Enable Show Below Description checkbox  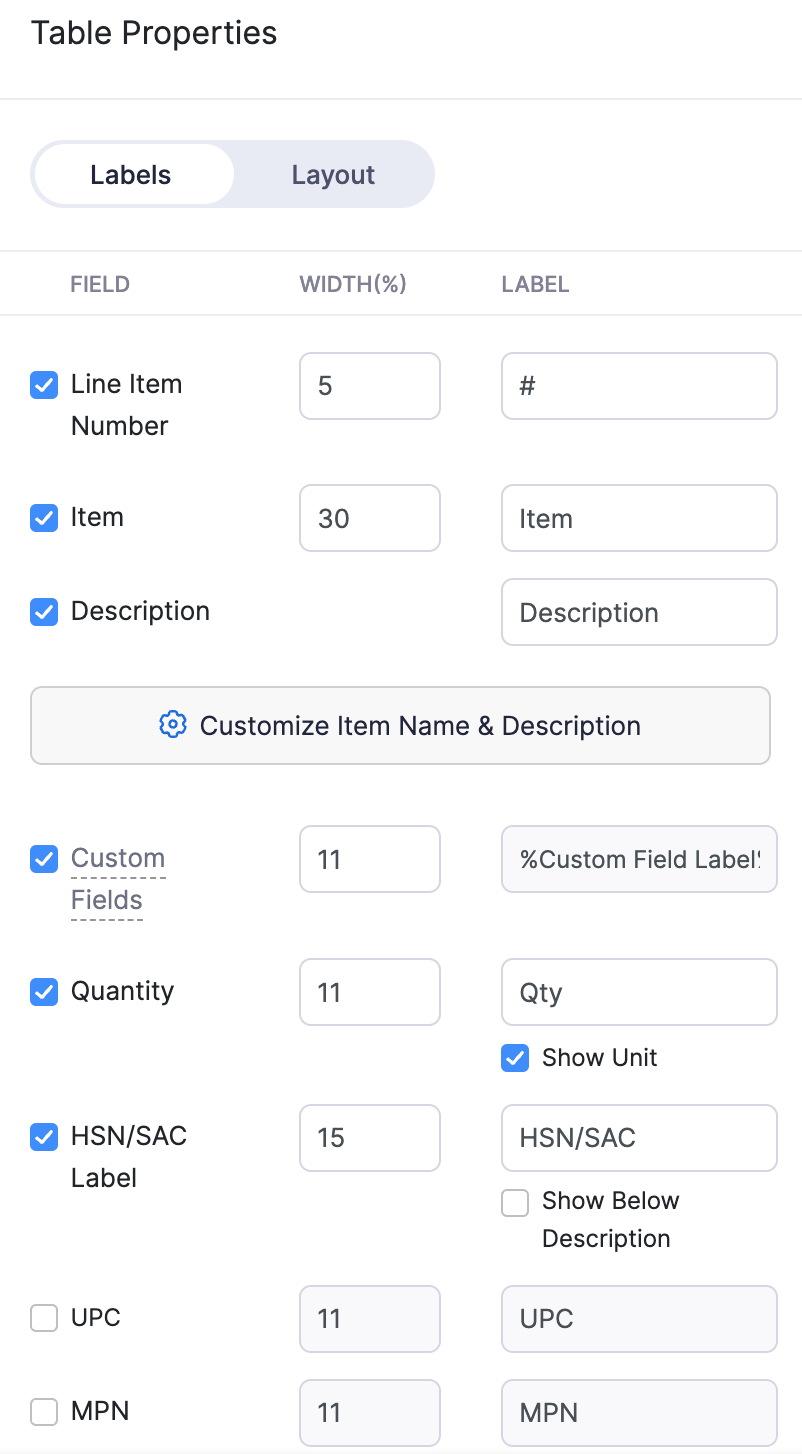tap(515, 1203)
